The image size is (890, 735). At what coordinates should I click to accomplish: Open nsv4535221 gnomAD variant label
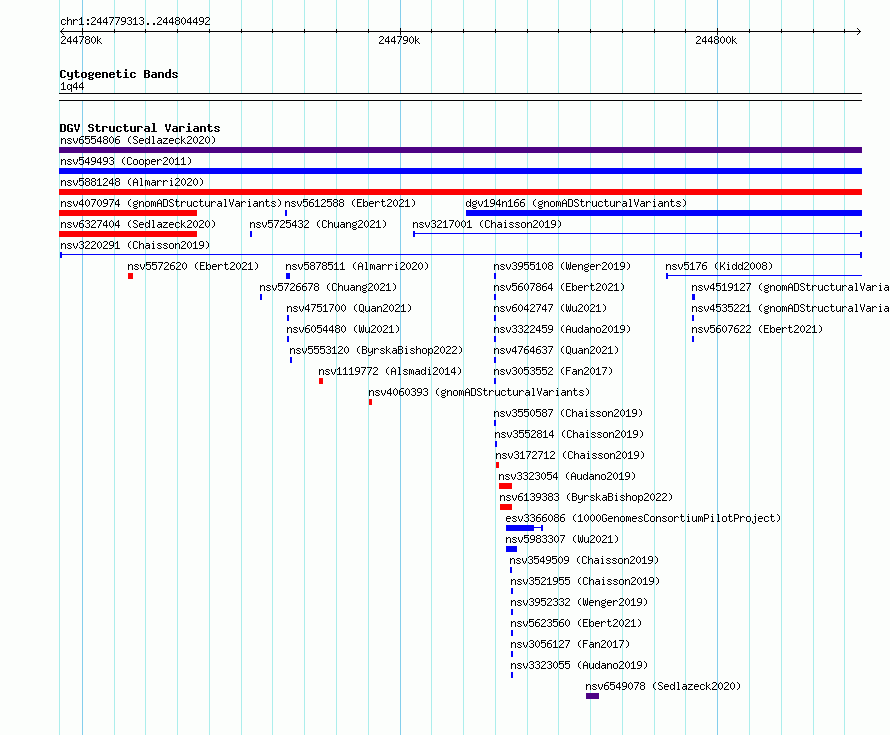(790, 308)
